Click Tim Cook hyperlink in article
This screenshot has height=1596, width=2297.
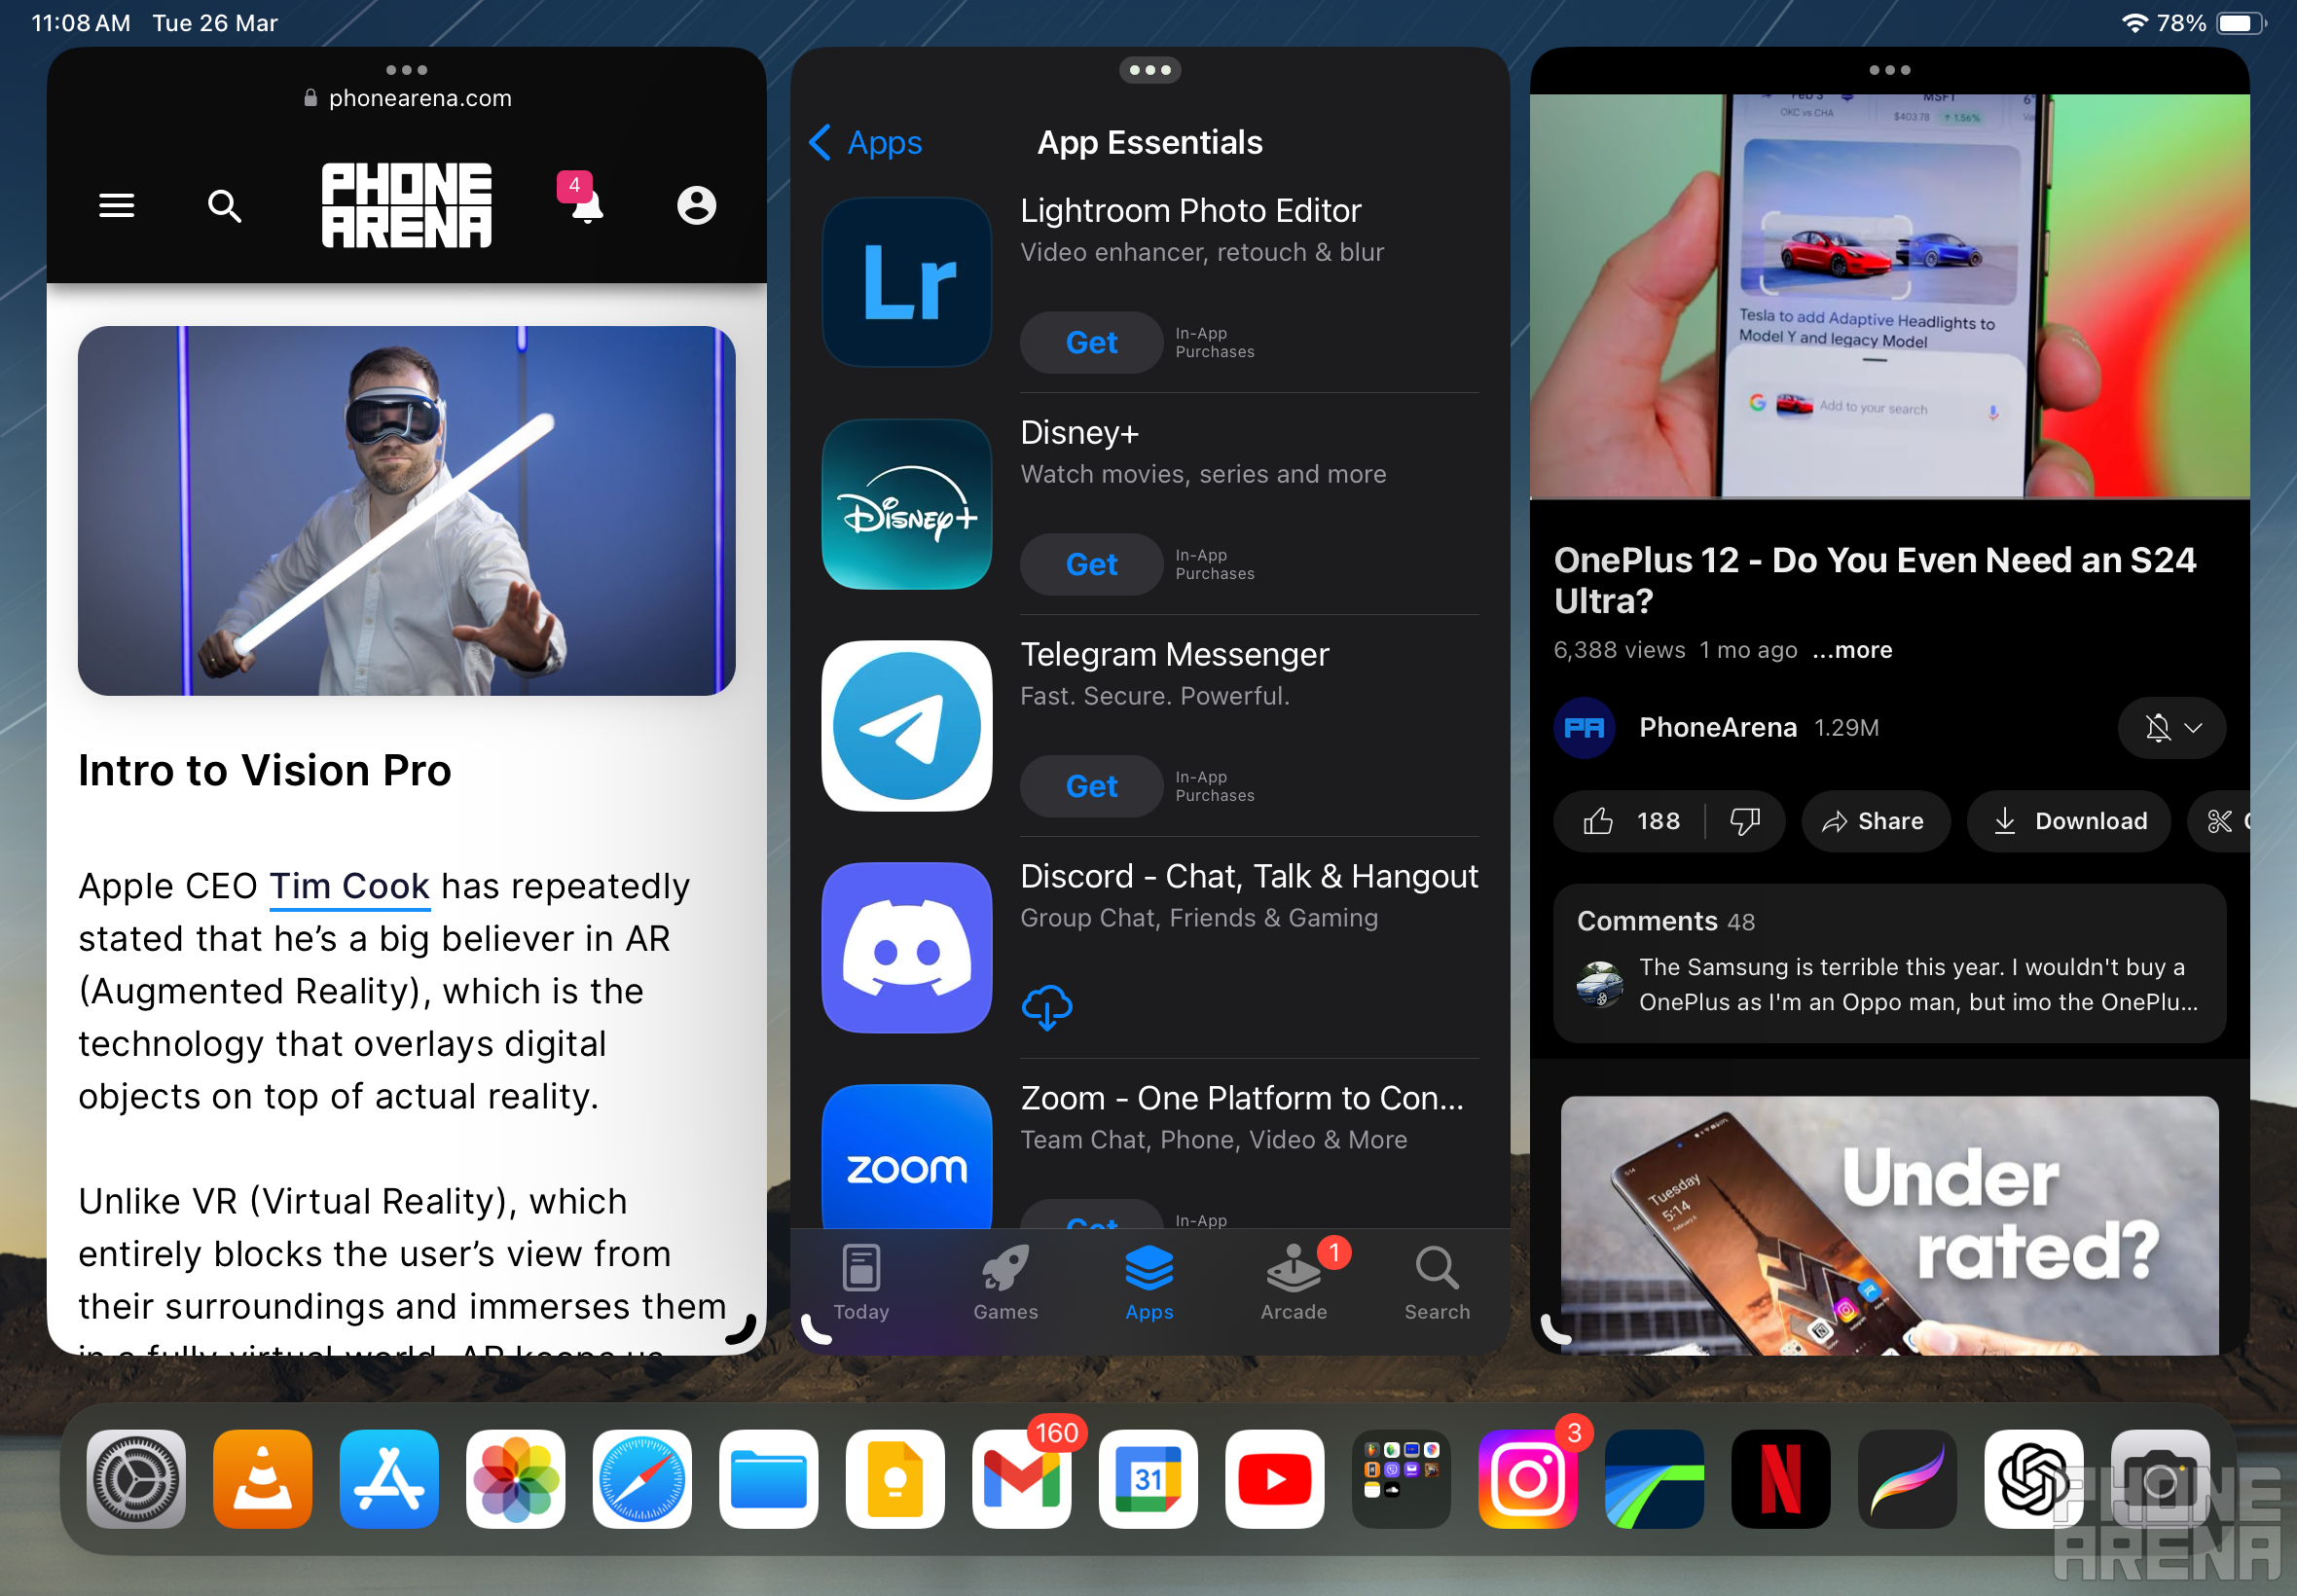click(349, 885)
